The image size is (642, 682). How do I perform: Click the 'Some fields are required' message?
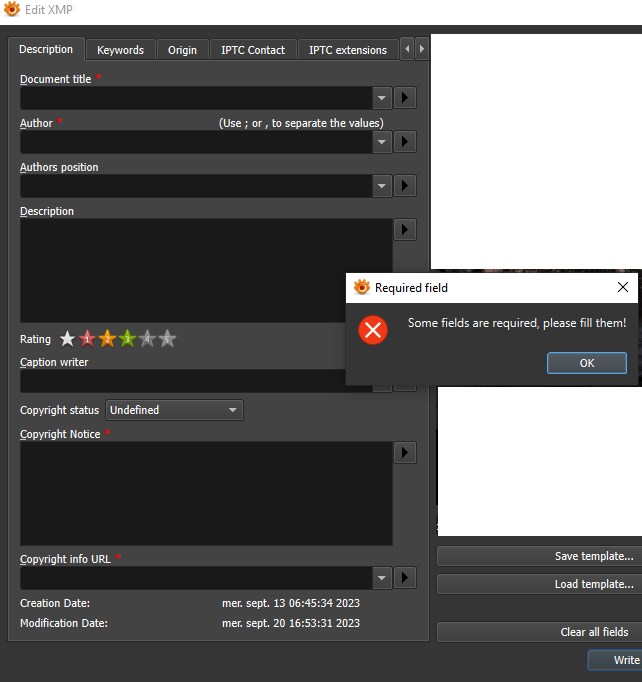tap(517, 323)
